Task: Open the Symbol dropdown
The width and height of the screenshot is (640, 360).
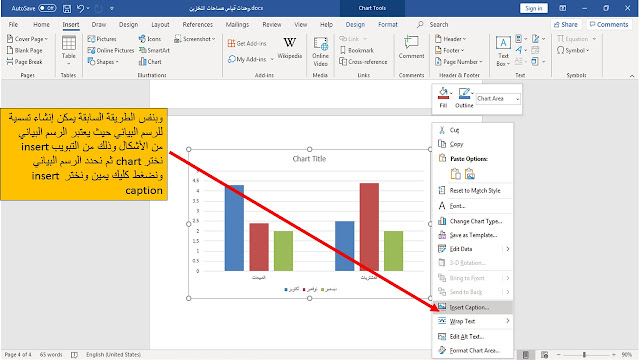Action: click(573, 50)
